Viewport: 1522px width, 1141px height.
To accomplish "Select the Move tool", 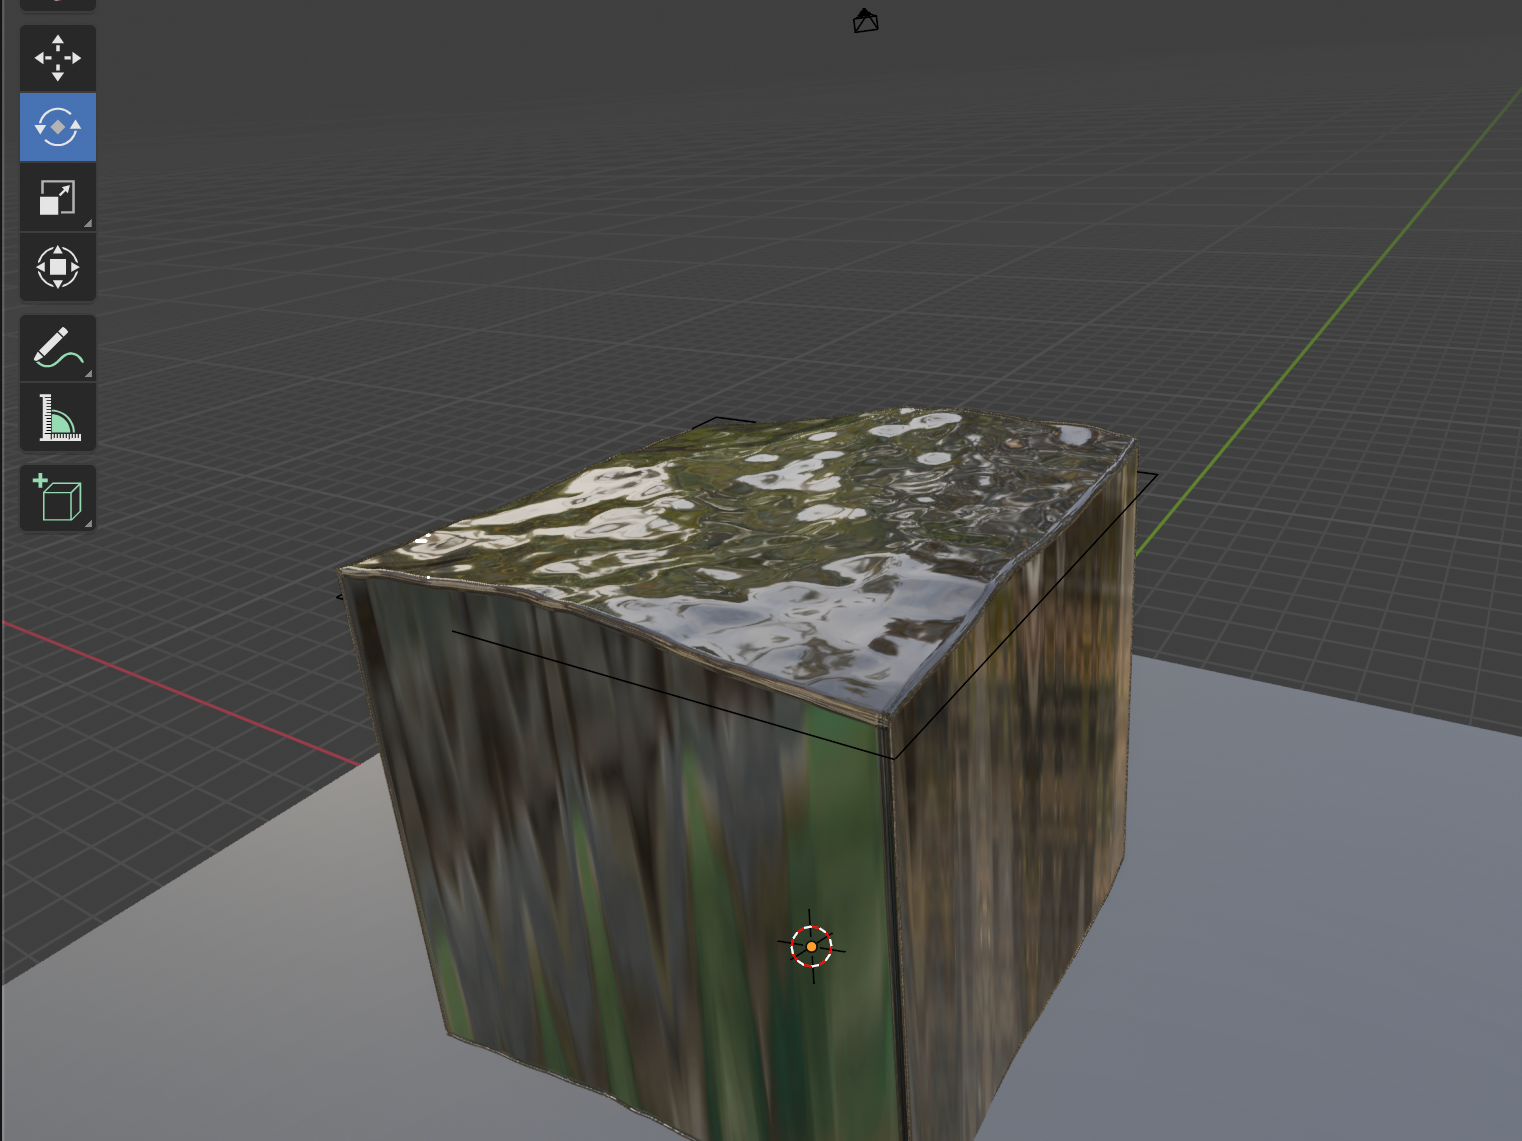I will point(58,58).
